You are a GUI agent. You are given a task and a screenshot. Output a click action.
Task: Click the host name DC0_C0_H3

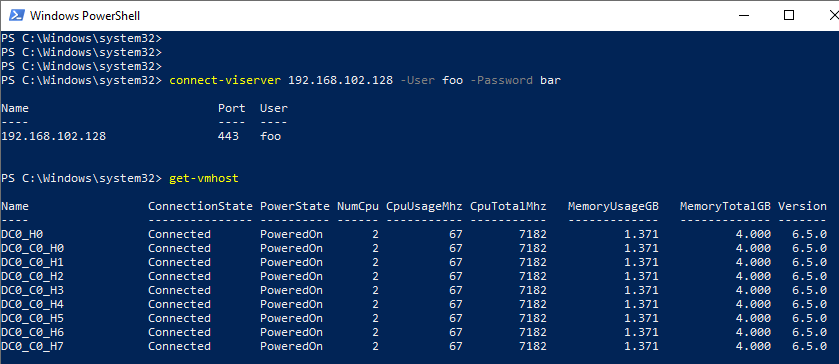[x=33, y=290]
